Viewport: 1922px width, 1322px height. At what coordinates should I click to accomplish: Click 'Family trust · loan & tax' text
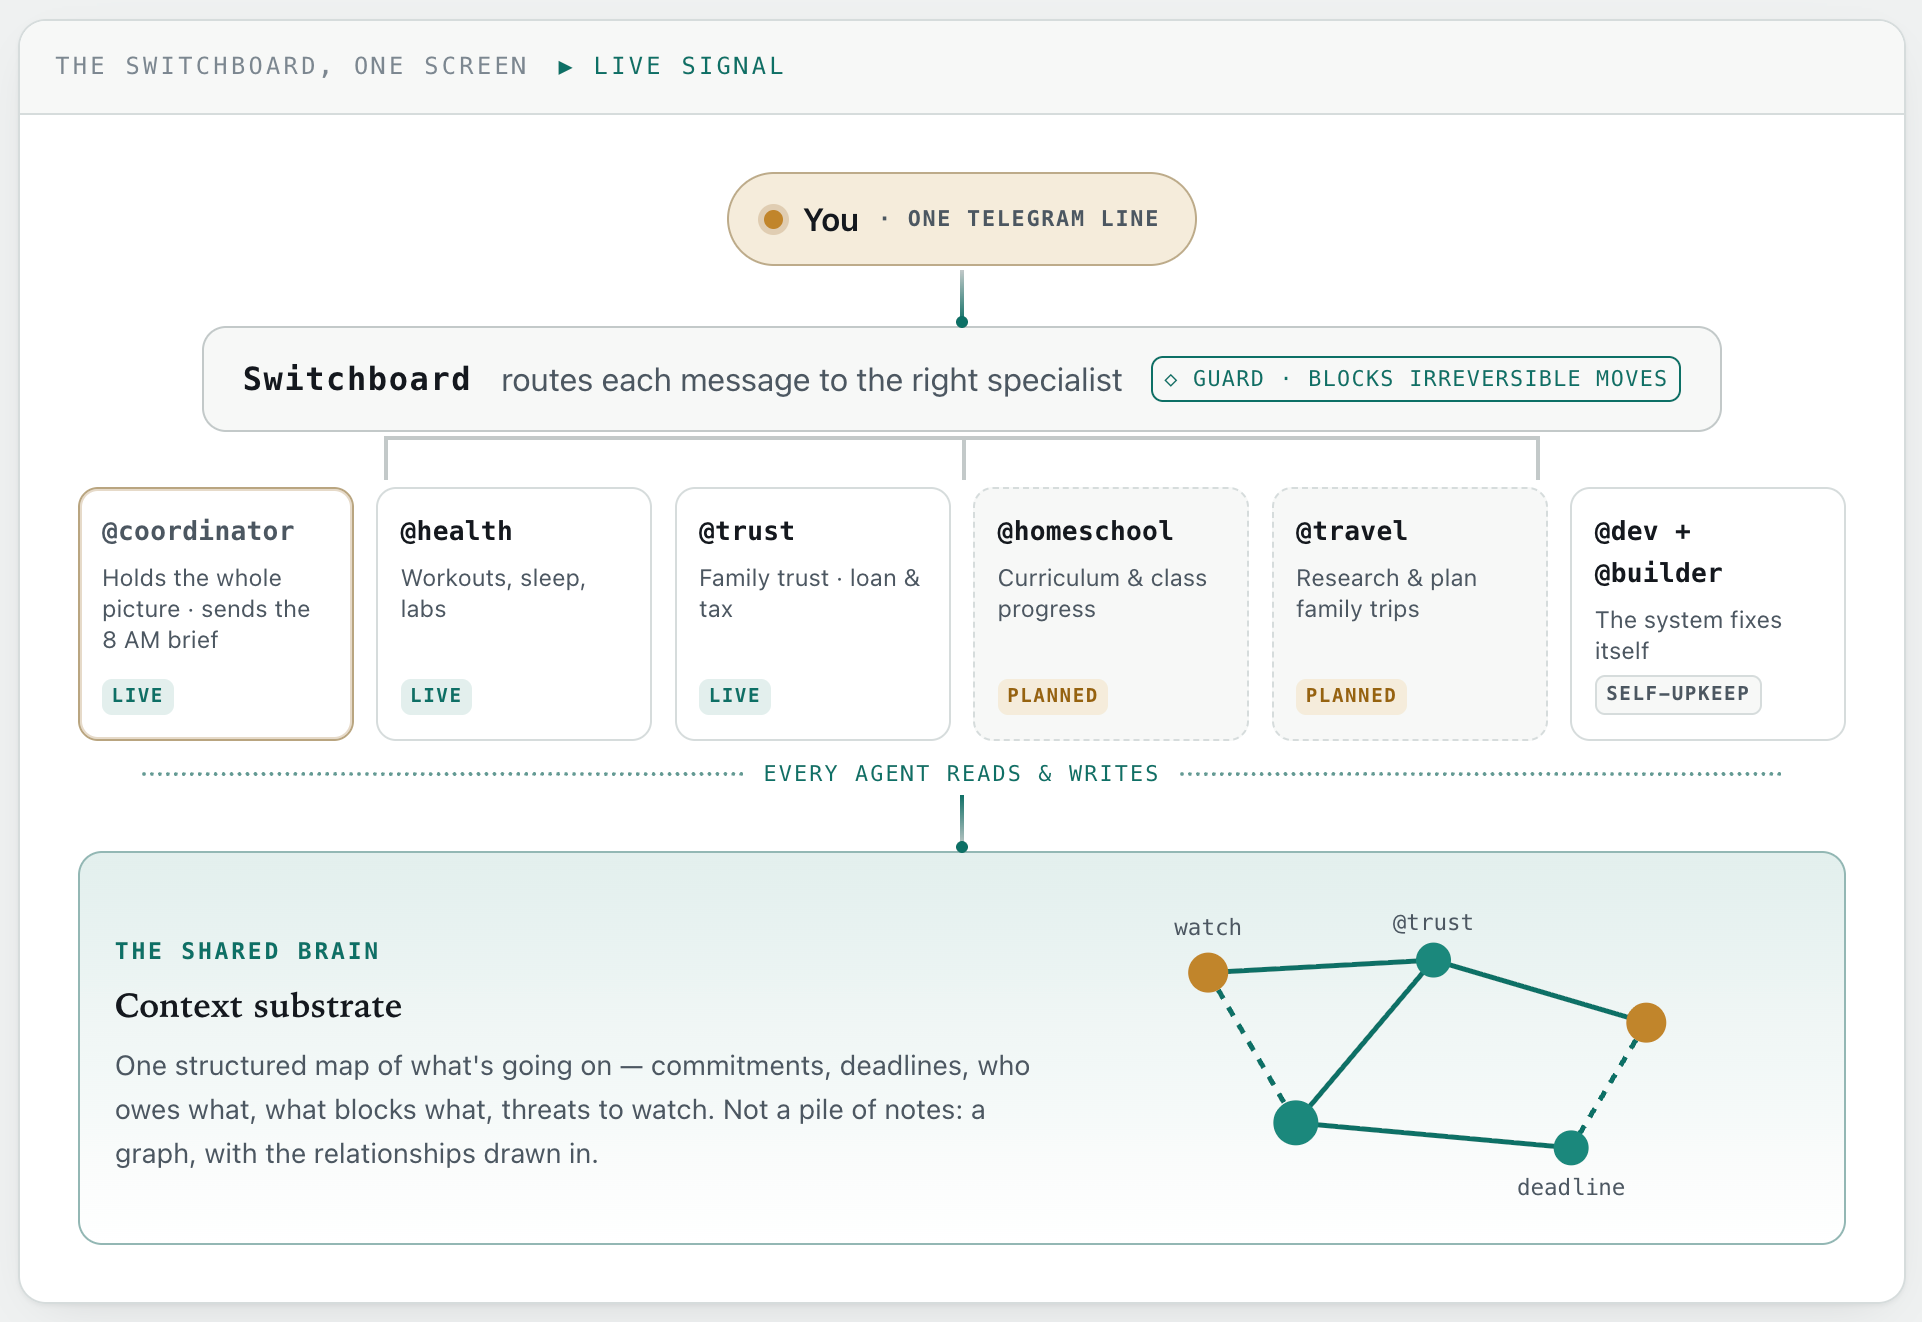(809, 594)
